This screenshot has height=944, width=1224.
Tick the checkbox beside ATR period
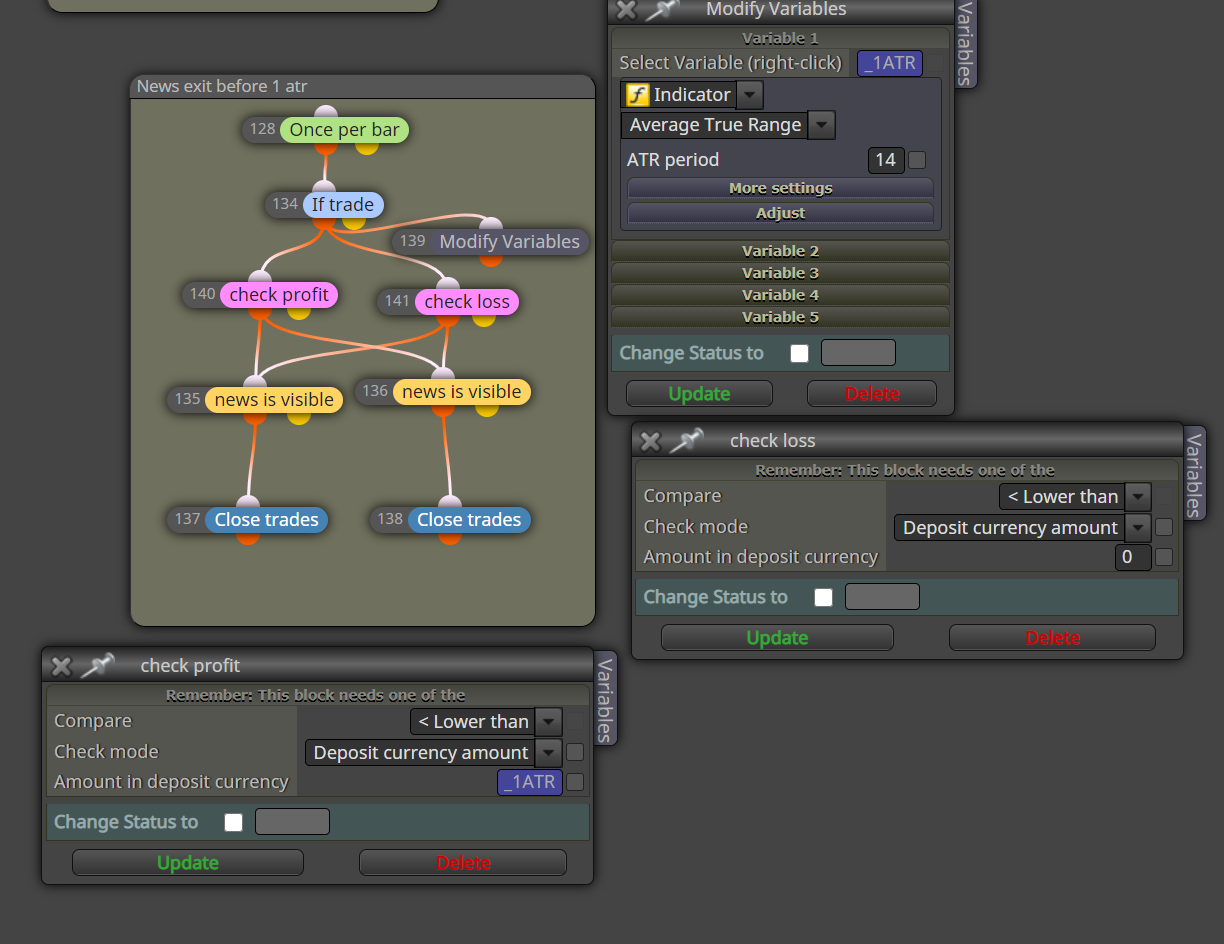pyautogui.click(x=917, y=160)
